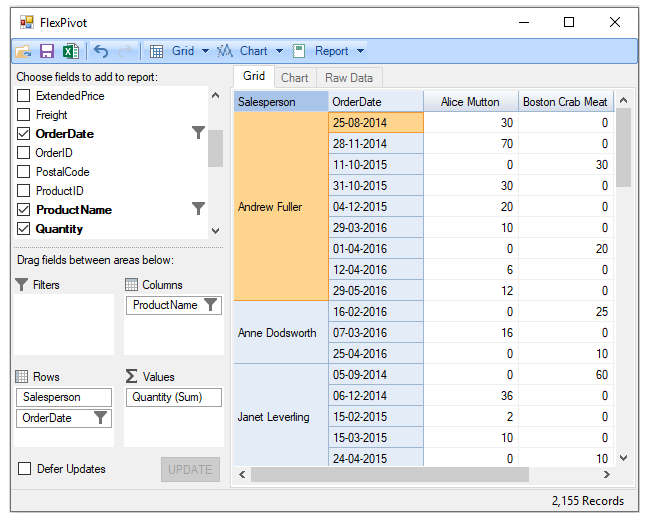Click the Export to Excel icon
The height and width of the screenshot is (520, 649).
pos(70,51)
